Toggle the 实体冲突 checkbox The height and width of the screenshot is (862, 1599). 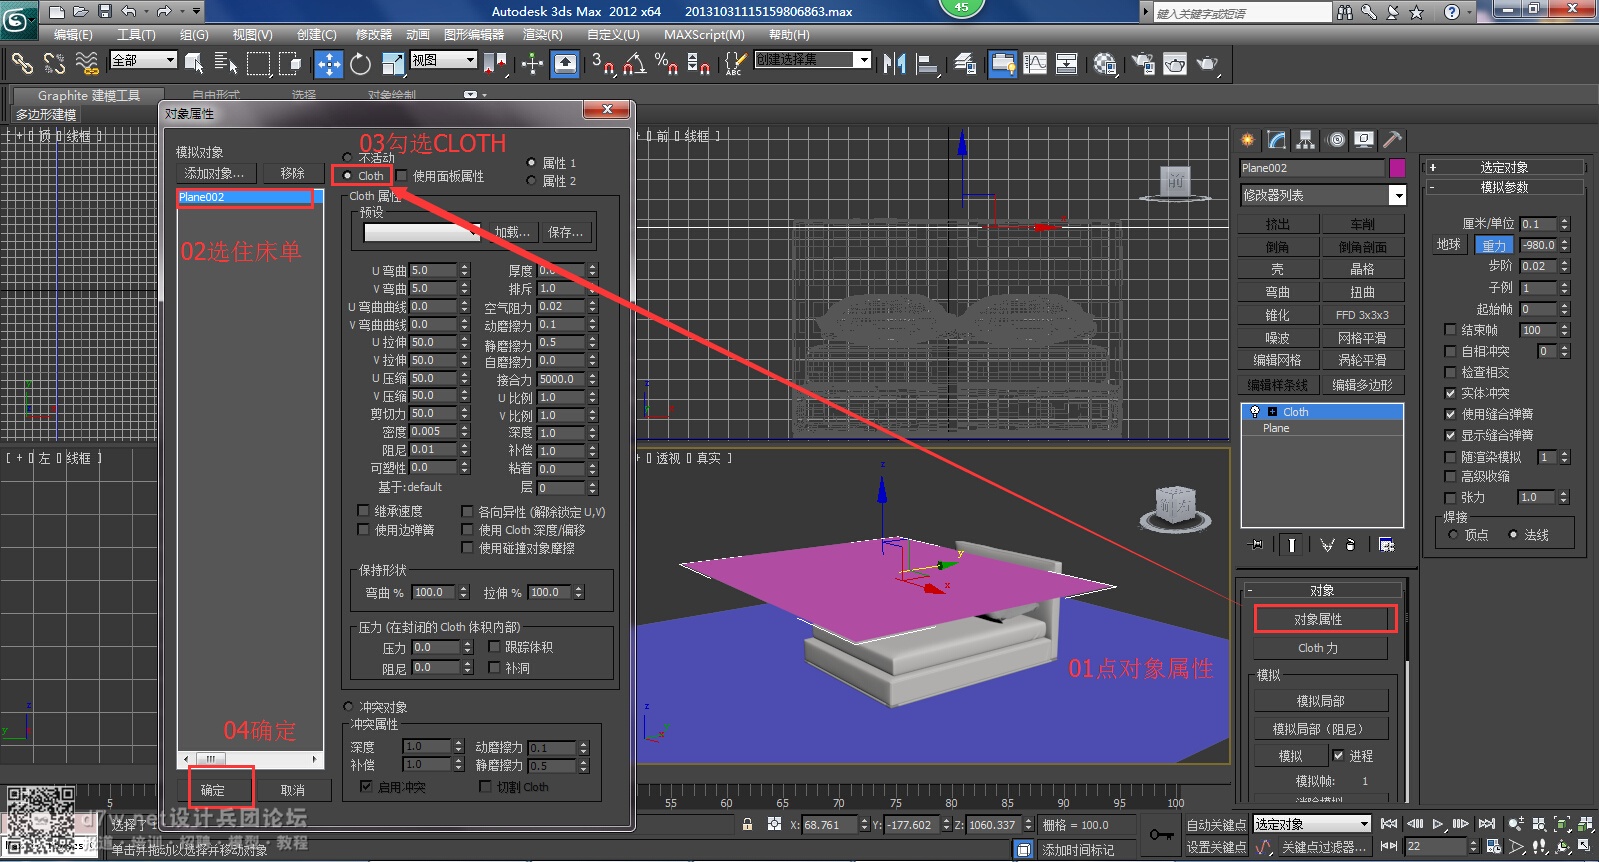1450,393
